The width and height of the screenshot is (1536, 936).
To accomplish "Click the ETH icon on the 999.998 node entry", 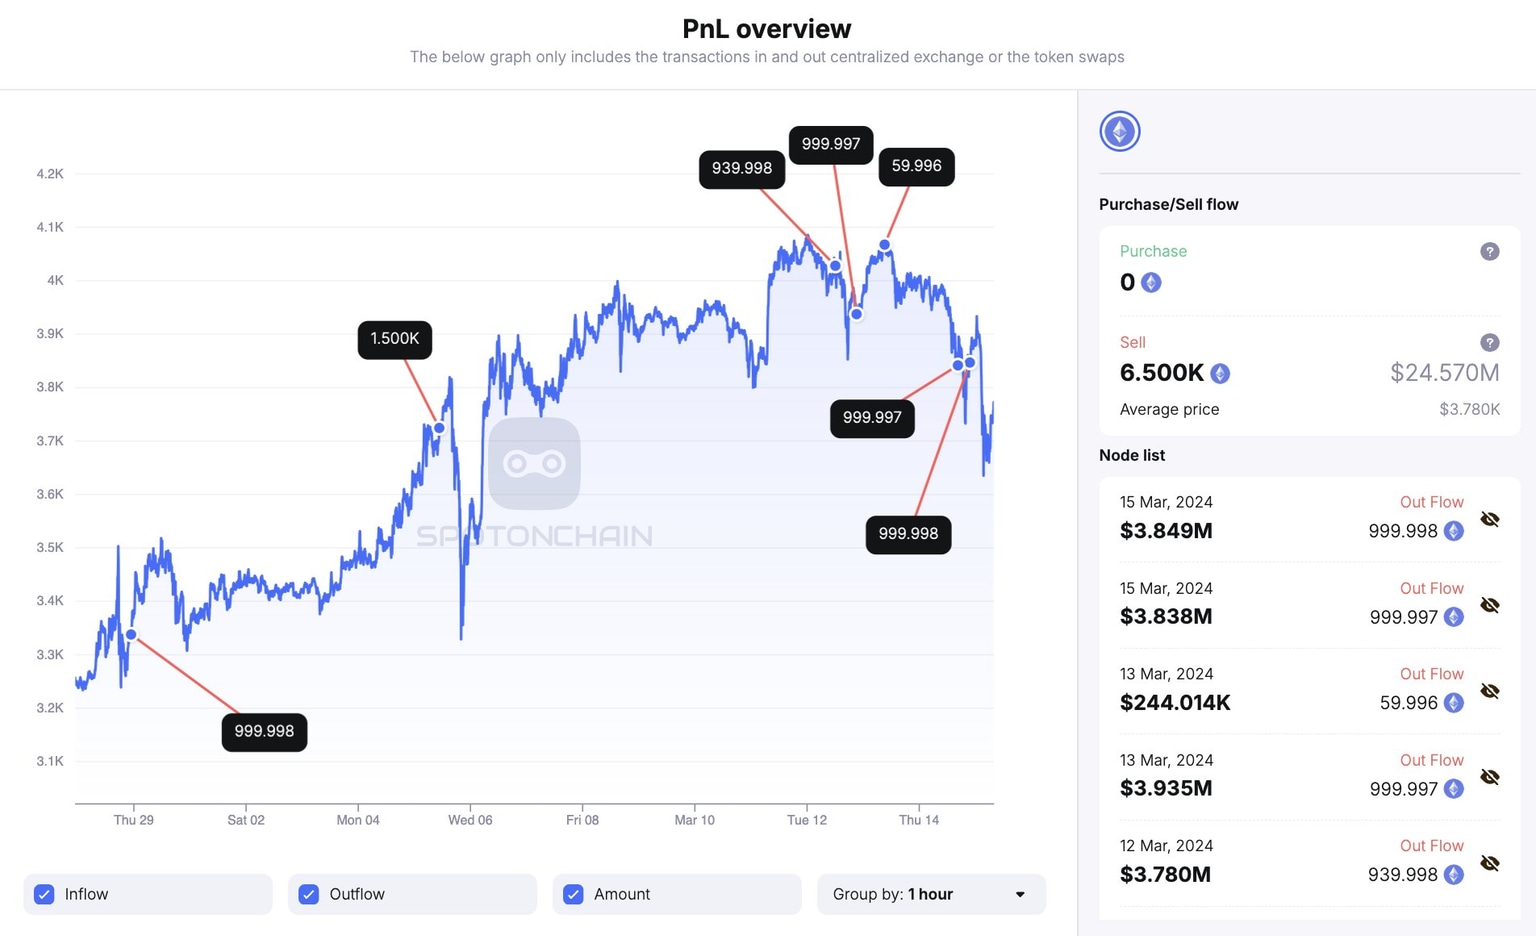I will pyautogui.click(x=1454, y=531).
